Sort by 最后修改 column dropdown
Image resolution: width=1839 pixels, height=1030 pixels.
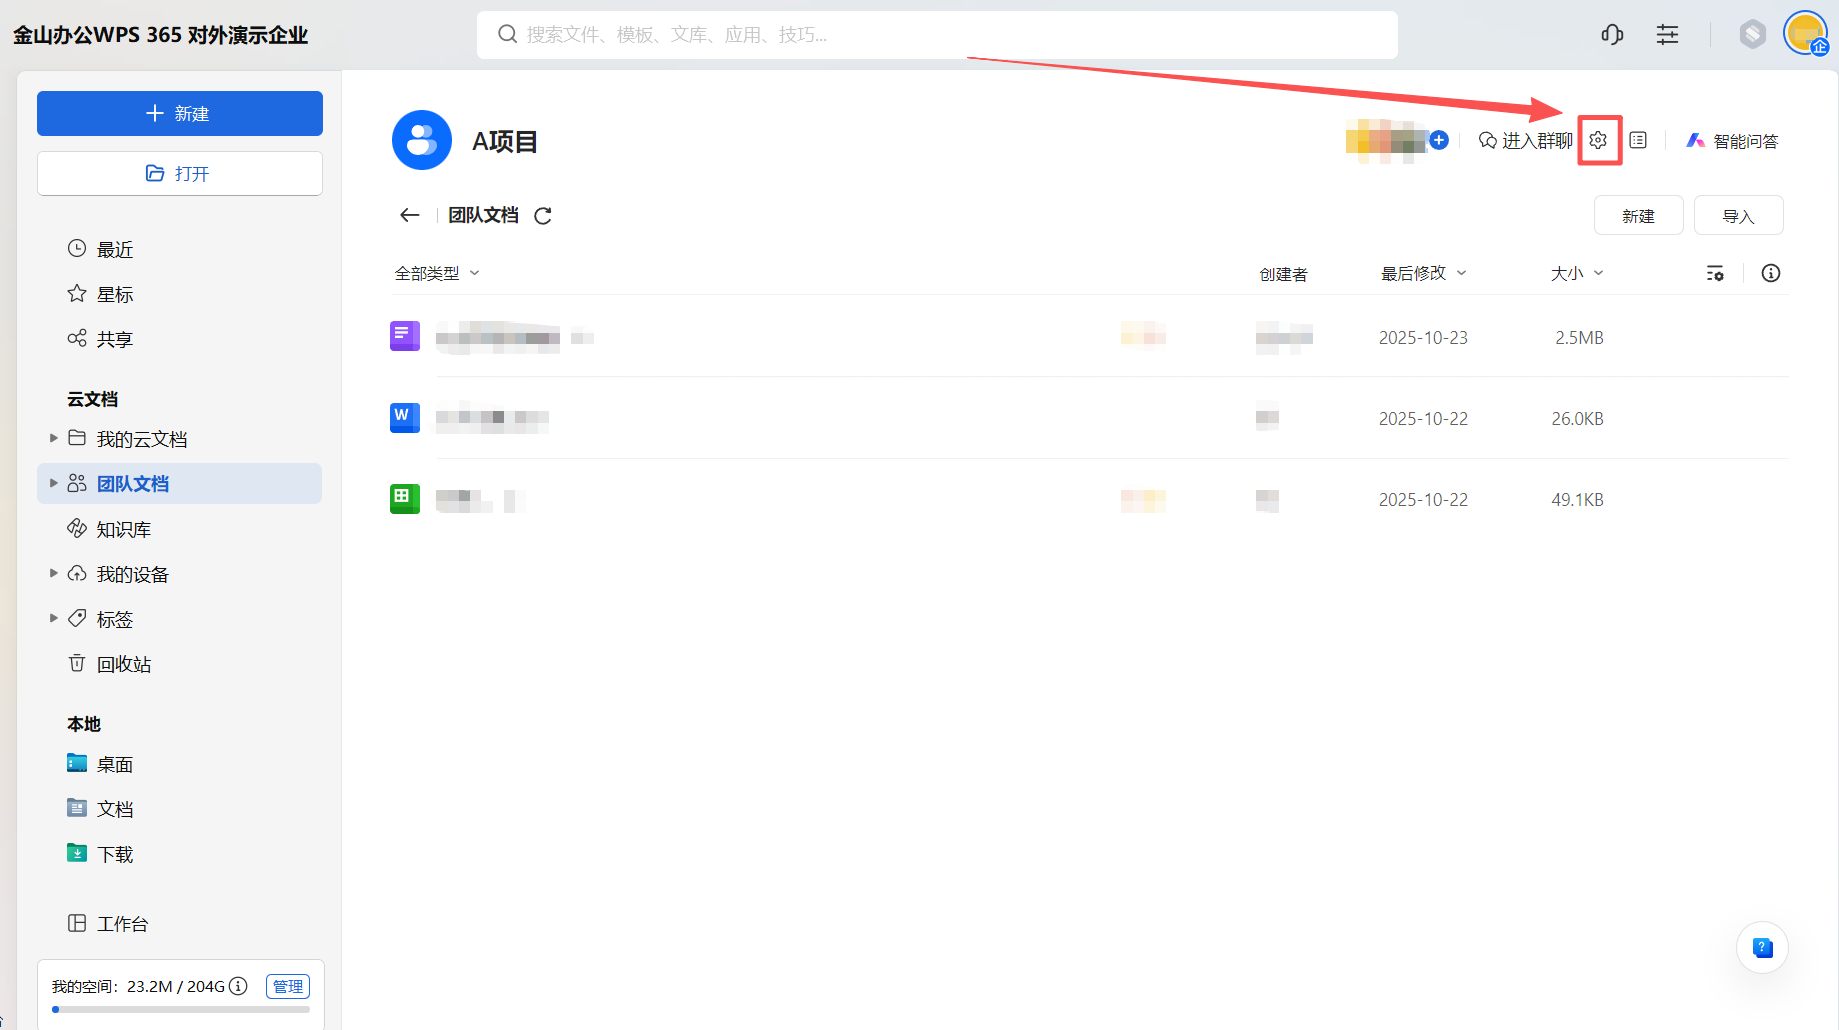pyautogui.click(x=1424, y=273)
